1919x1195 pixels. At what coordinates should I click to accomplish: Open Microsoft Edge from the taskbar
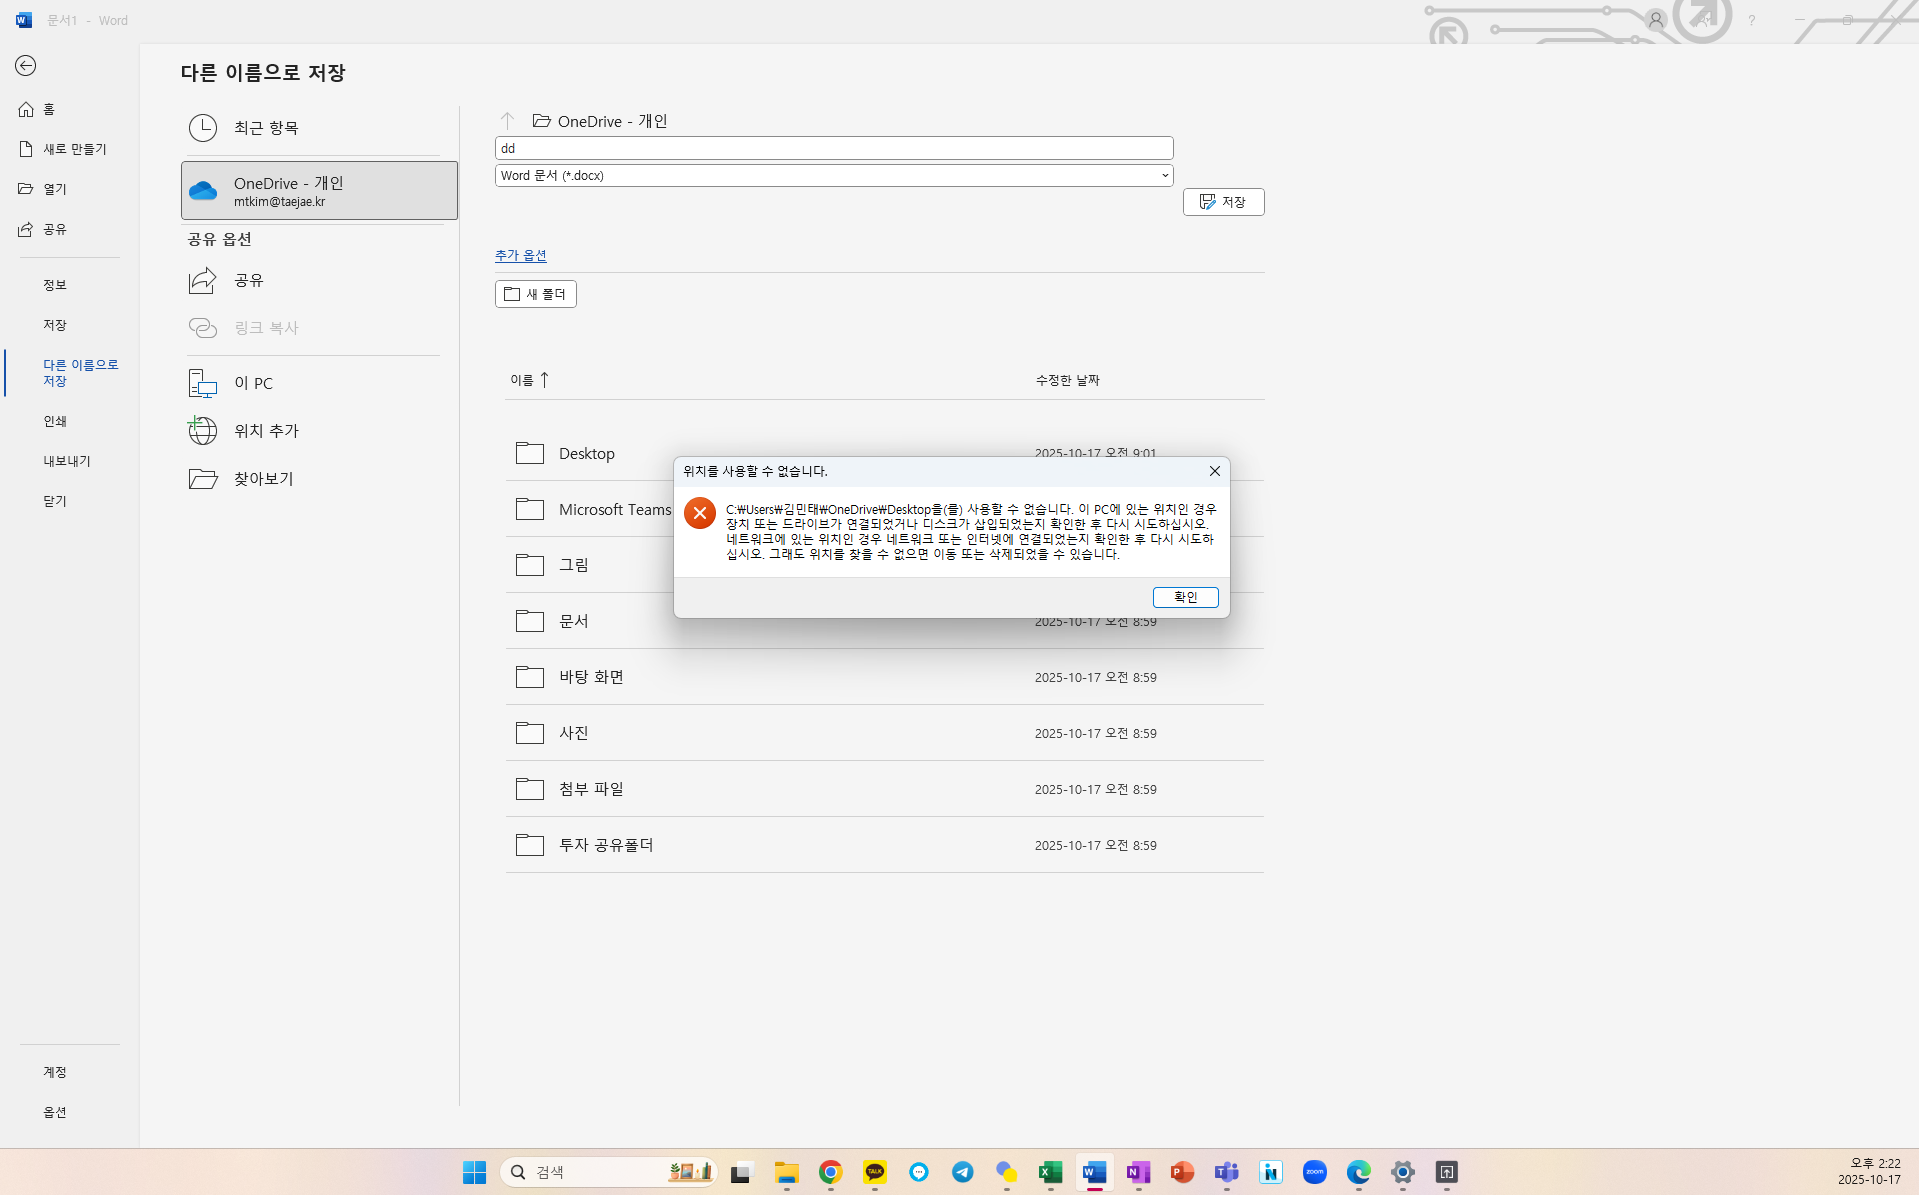click(1359, 1172)
